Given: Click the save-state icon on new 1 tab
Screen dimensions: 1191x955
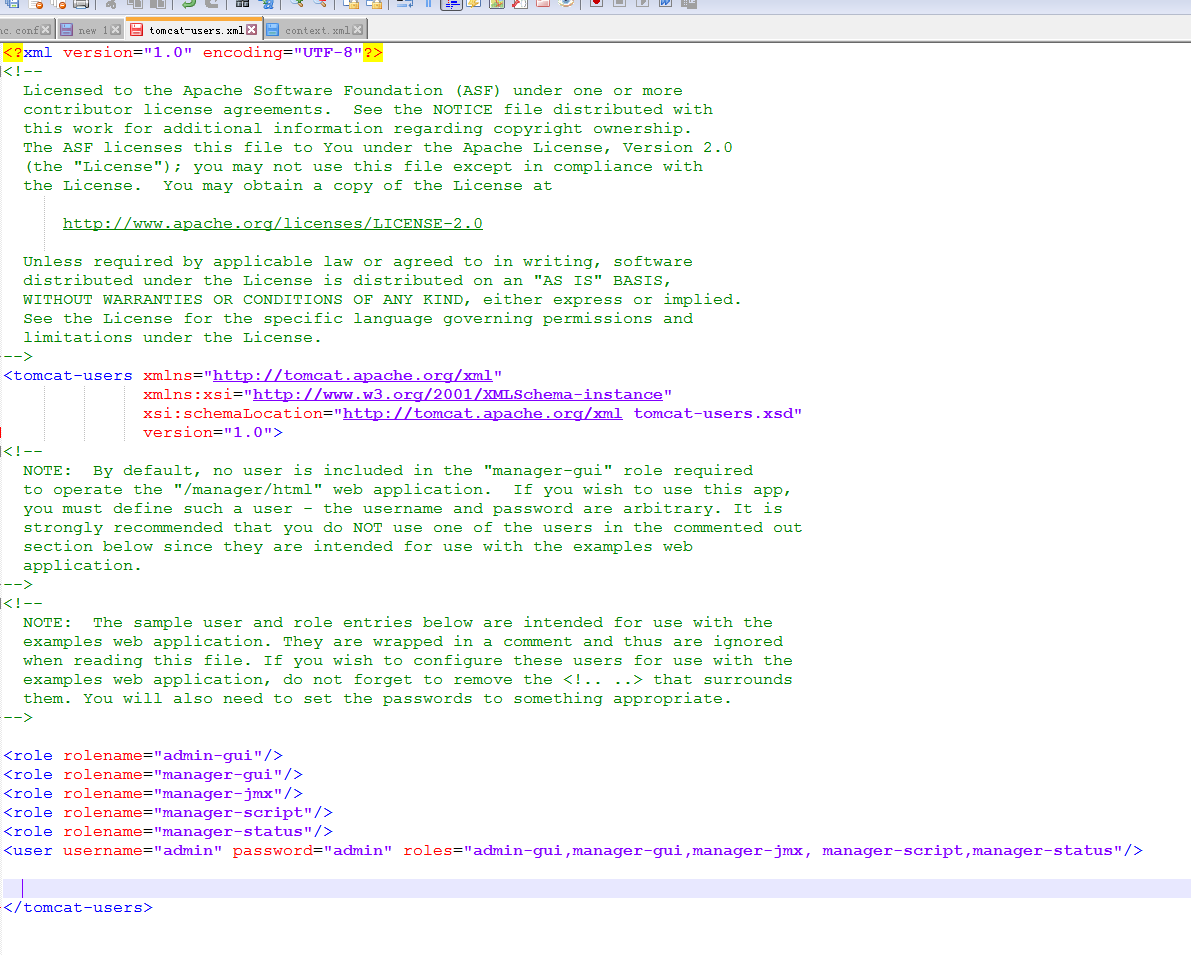Looking at the screenshot, I should 66,30.
